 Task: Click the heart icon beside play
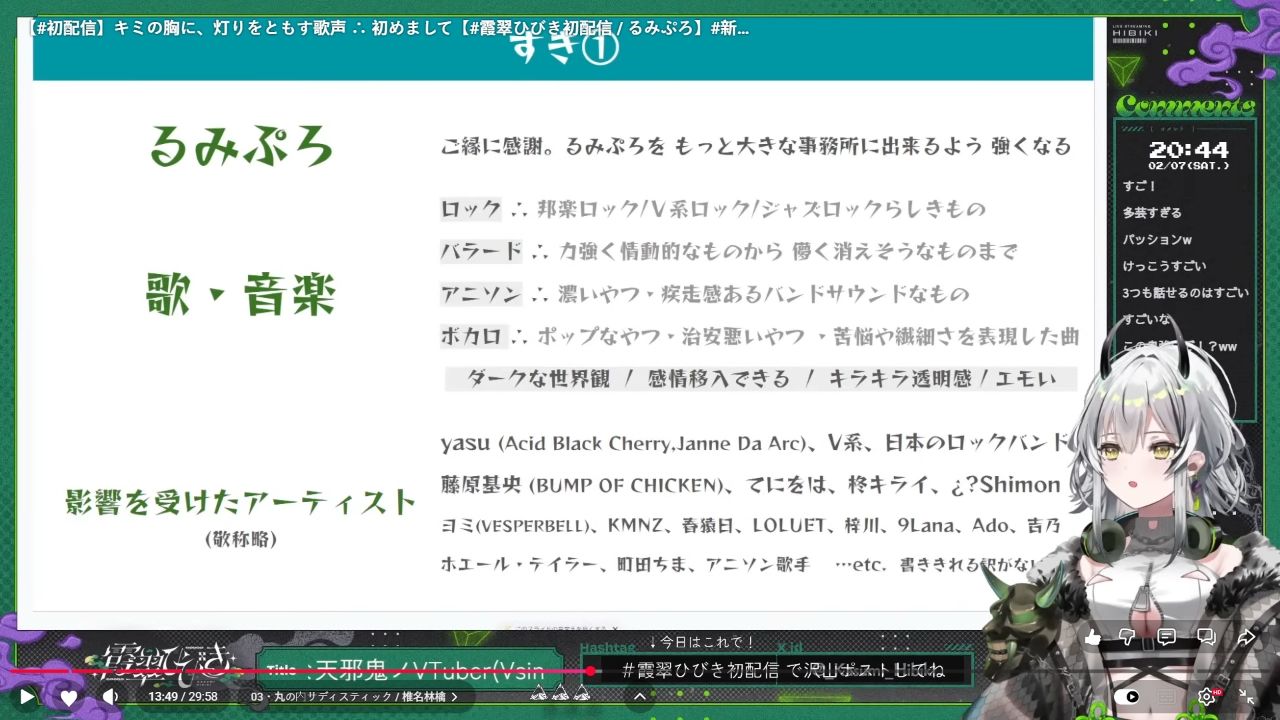tap(68, 697)
